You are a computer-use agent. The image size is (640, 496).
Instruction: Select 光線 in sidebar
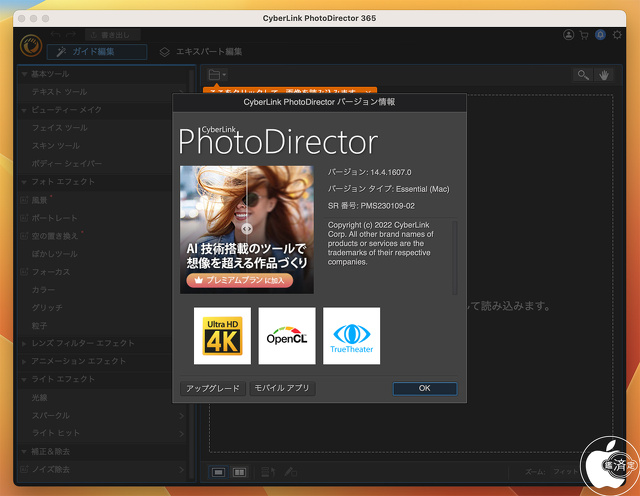click(x=40, y=398)
